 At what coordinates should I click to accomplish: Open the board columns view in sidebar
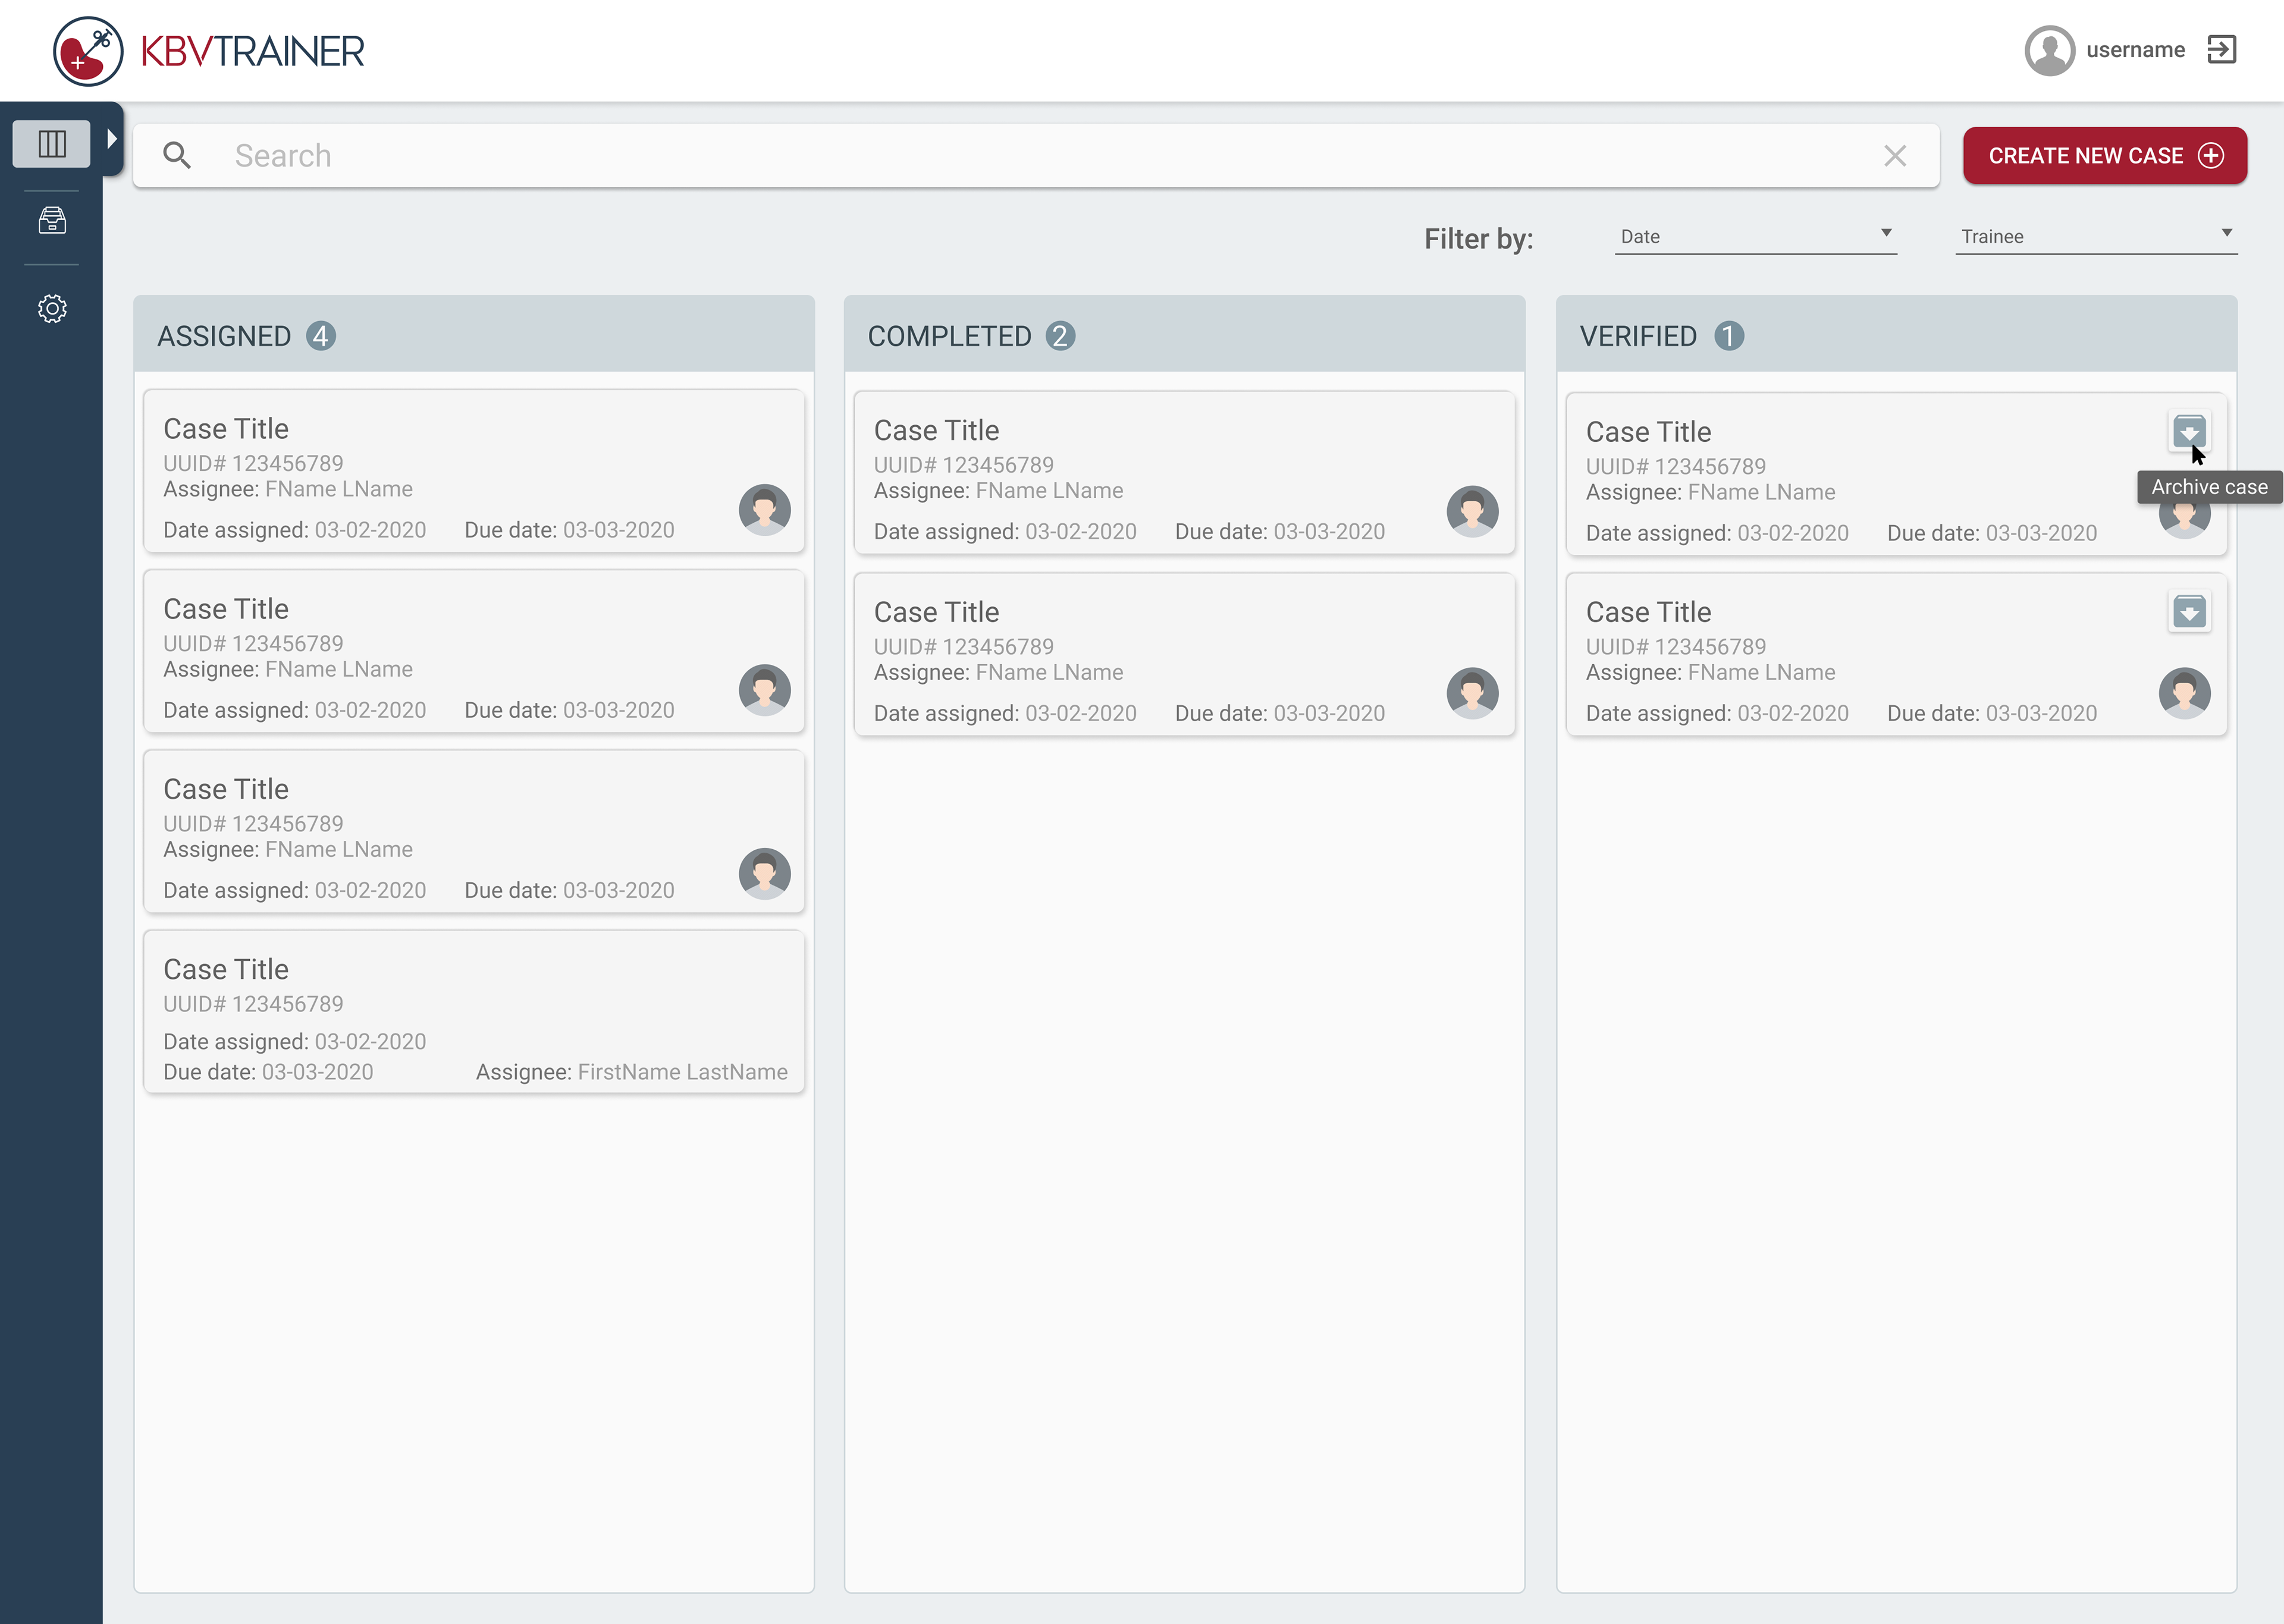52,144
